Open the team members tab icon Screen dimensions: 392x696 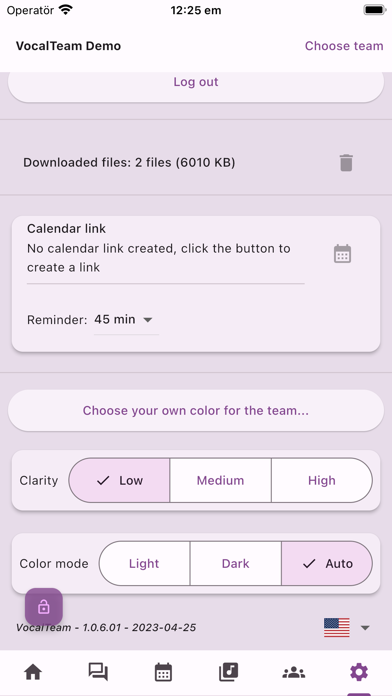tap(294, 672)
